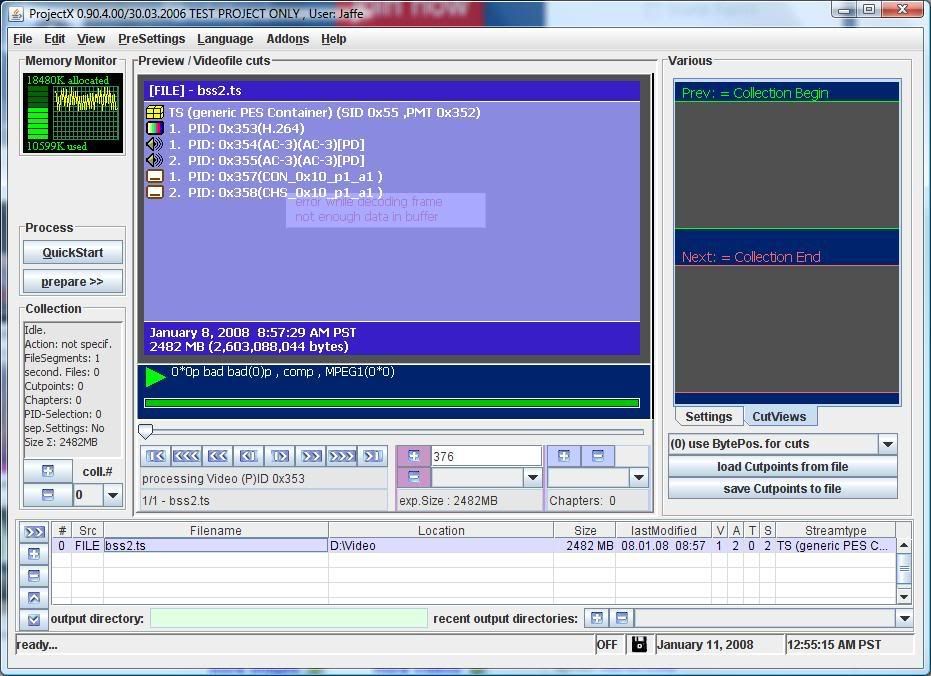931x676 pixels.
Task: Click the green preview progress bar
Action: [392, 403]
